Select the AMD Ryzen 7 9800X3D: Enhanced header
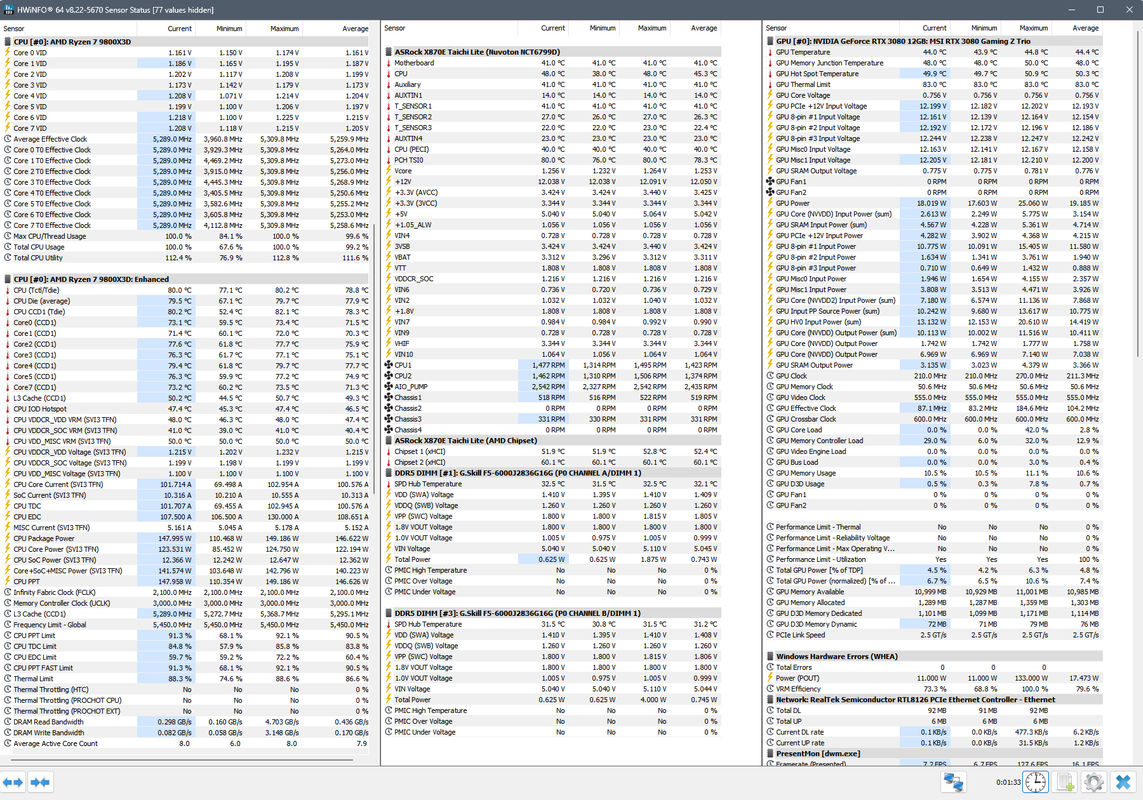Viewport: 1143px width, 800px height. 187,279
